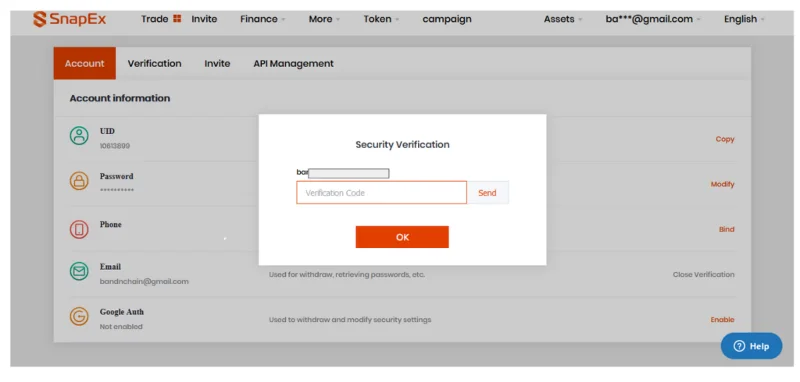Click the masked password dots
This screenshot has width=800, height=382.
pos(117,190)
